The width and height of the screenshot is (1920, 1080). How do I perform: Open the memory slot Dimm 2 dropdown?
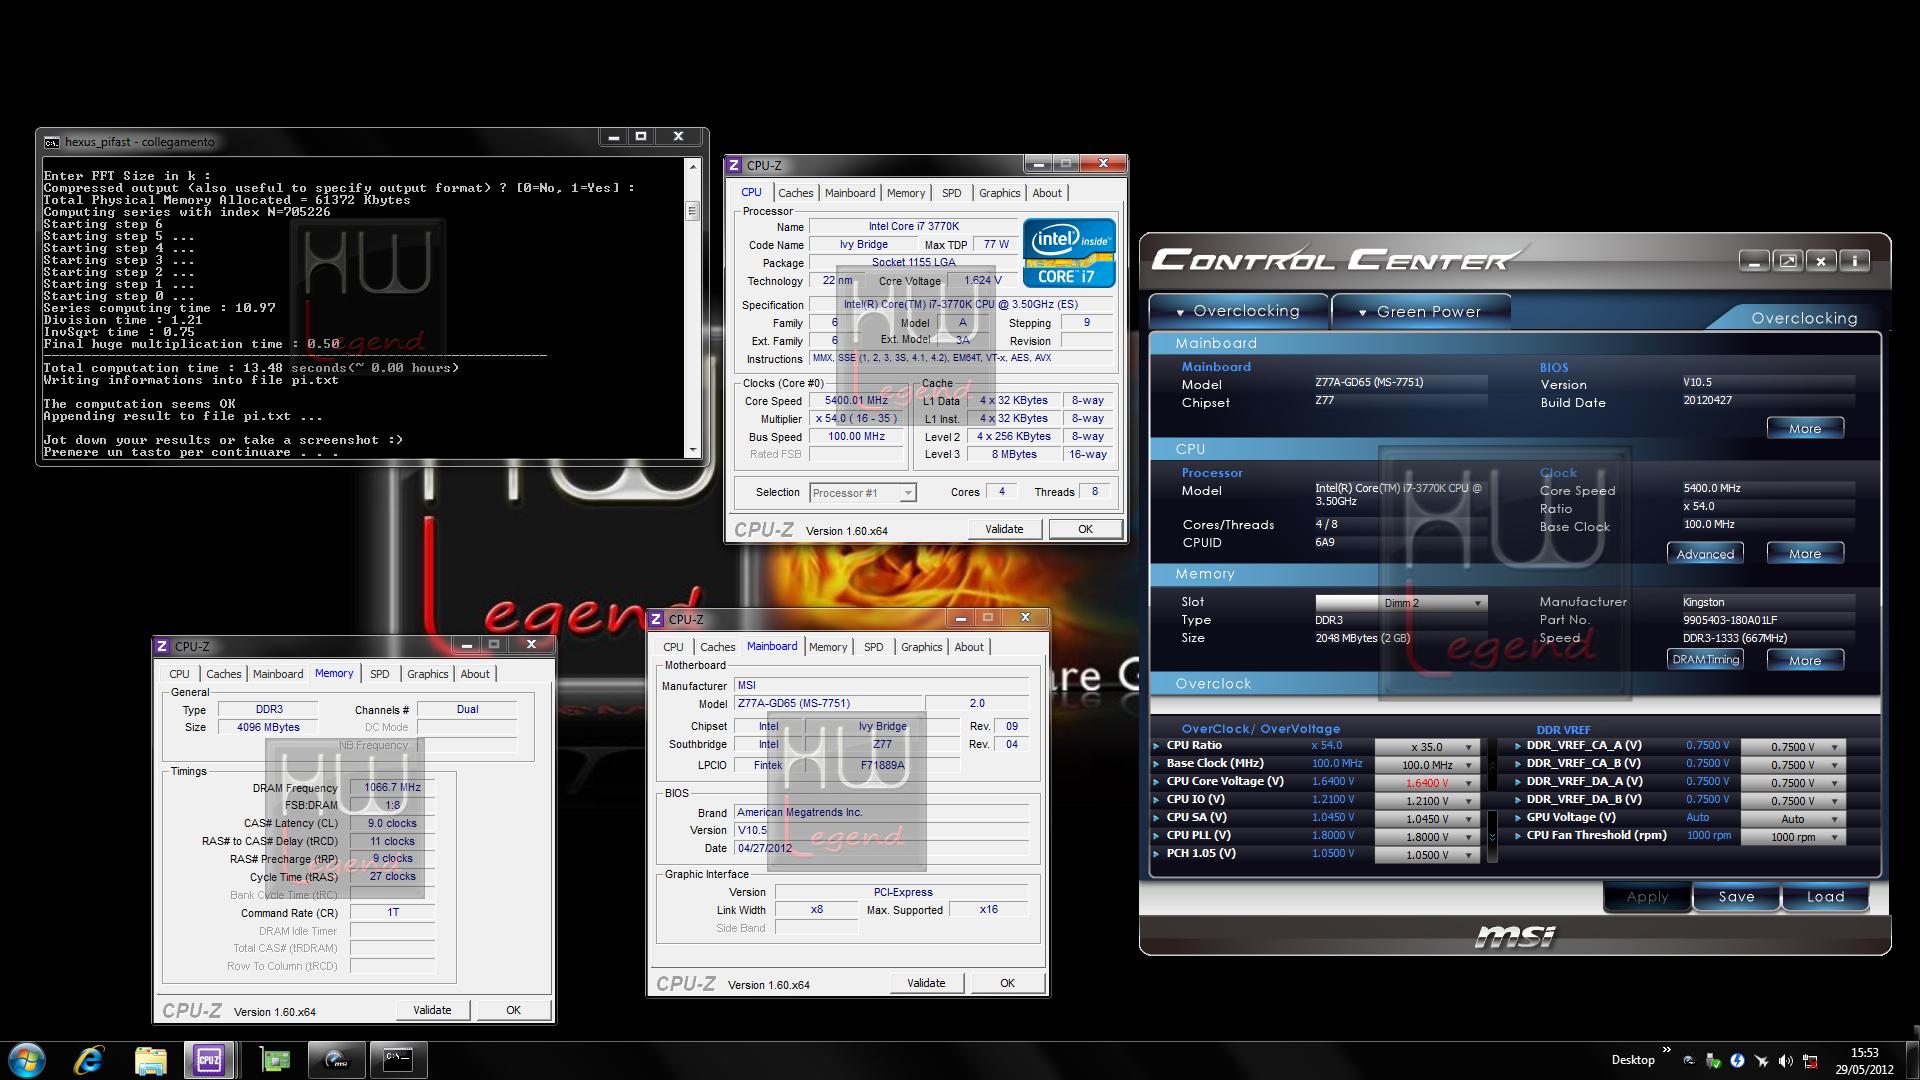pos(1401,603)
